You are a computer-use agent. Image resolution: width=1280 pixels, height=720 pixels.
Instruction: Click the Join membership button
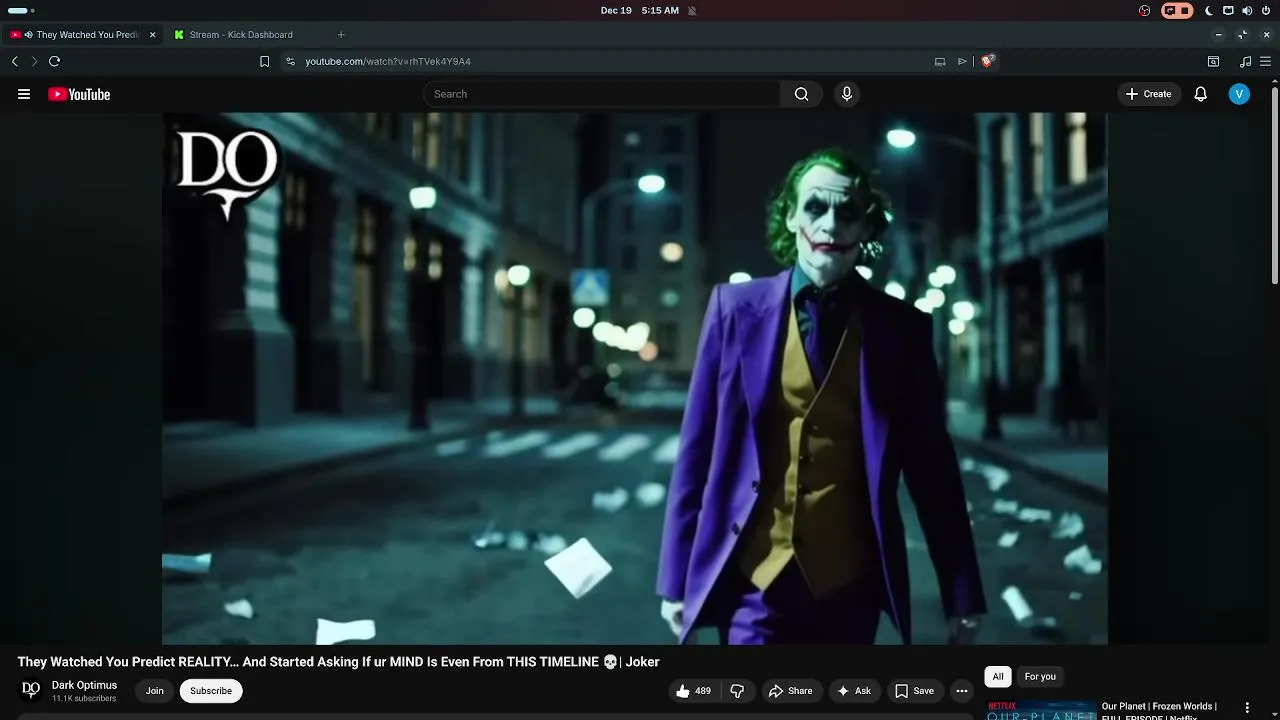[x=155, y=691]
